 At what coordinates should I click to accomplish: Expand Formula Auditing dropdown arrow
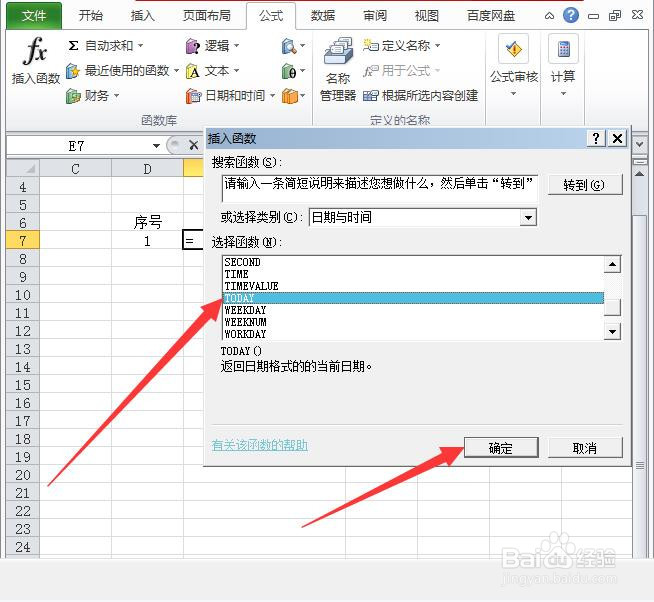(513, 93)
